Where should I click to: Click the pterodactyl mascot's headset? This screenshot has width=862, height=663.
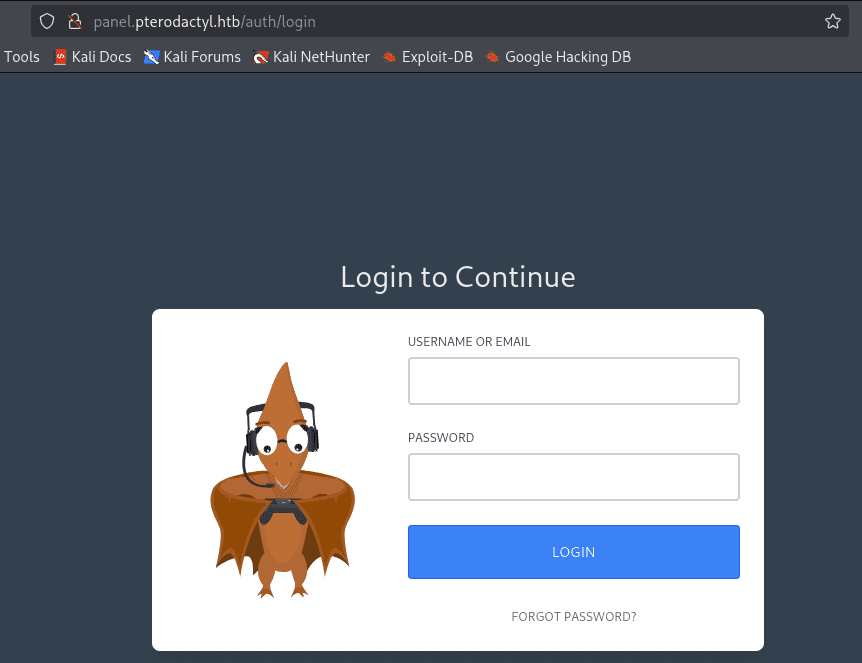[x=311, y=435]
